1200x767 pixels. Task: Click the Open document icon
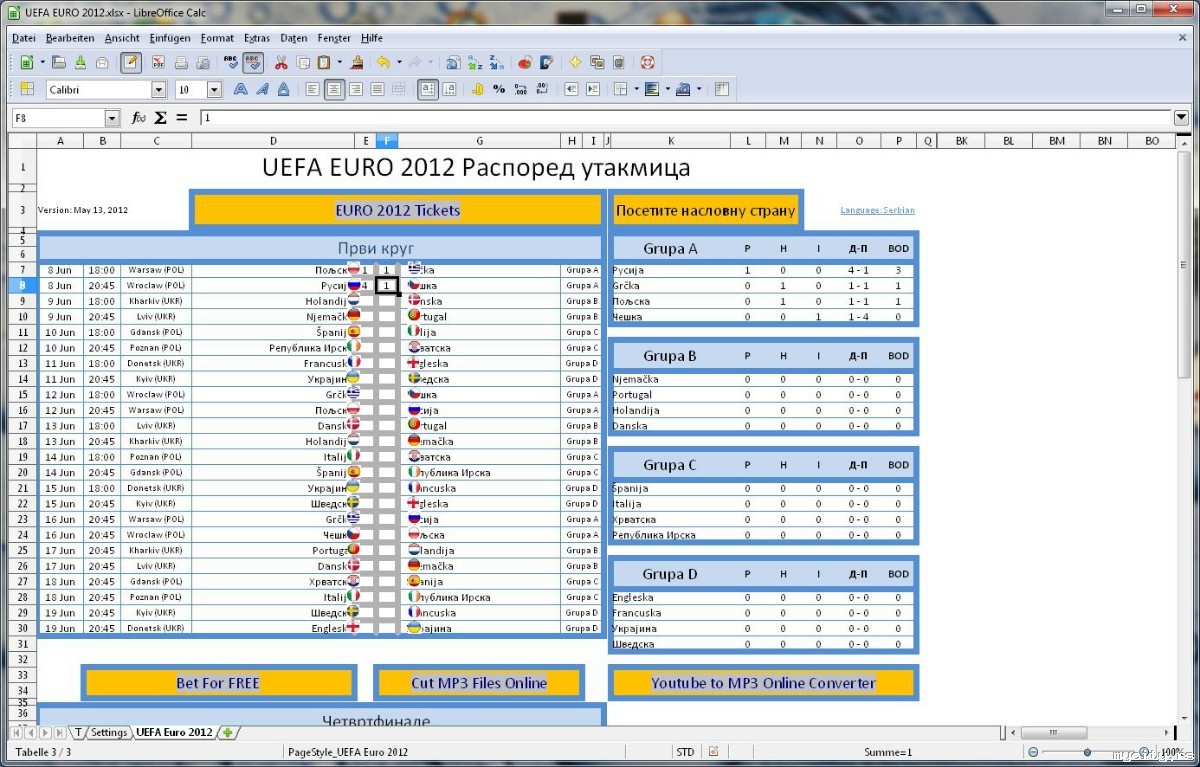pos(59,62)
